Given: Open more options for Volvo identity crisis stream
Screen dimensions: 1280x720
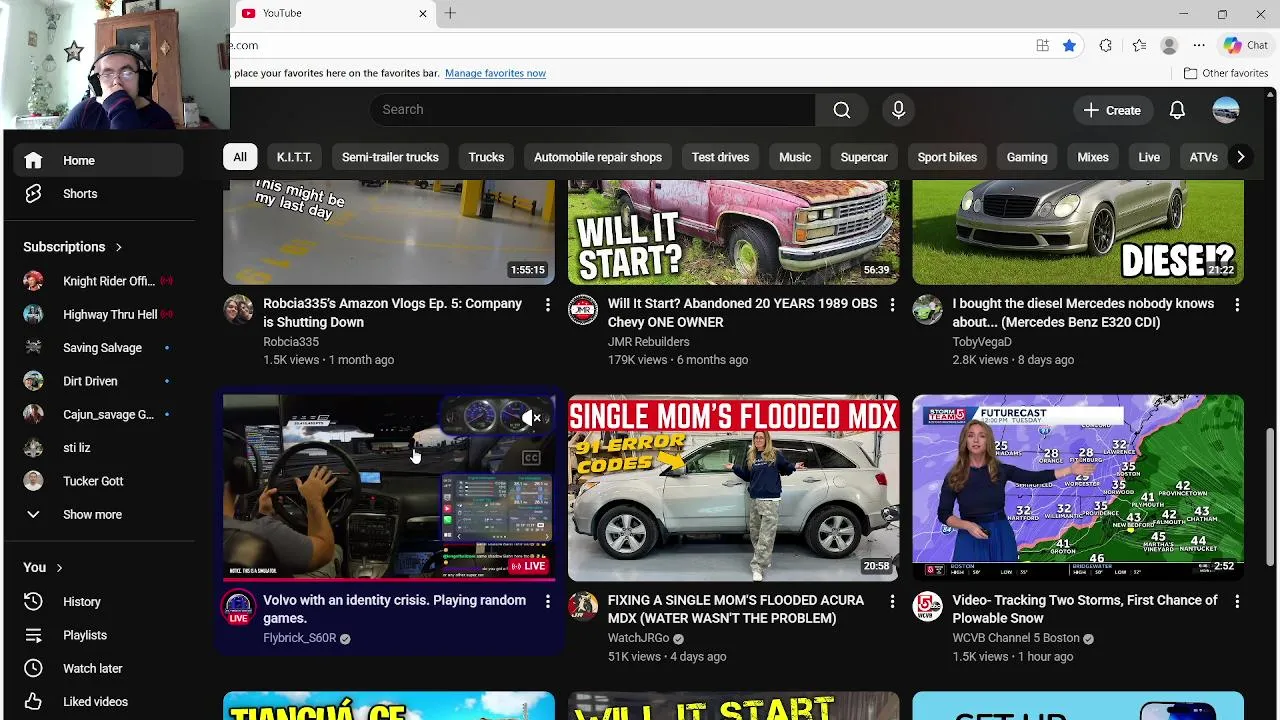Looking at the screenshot, I should click(x=547, y=602).
